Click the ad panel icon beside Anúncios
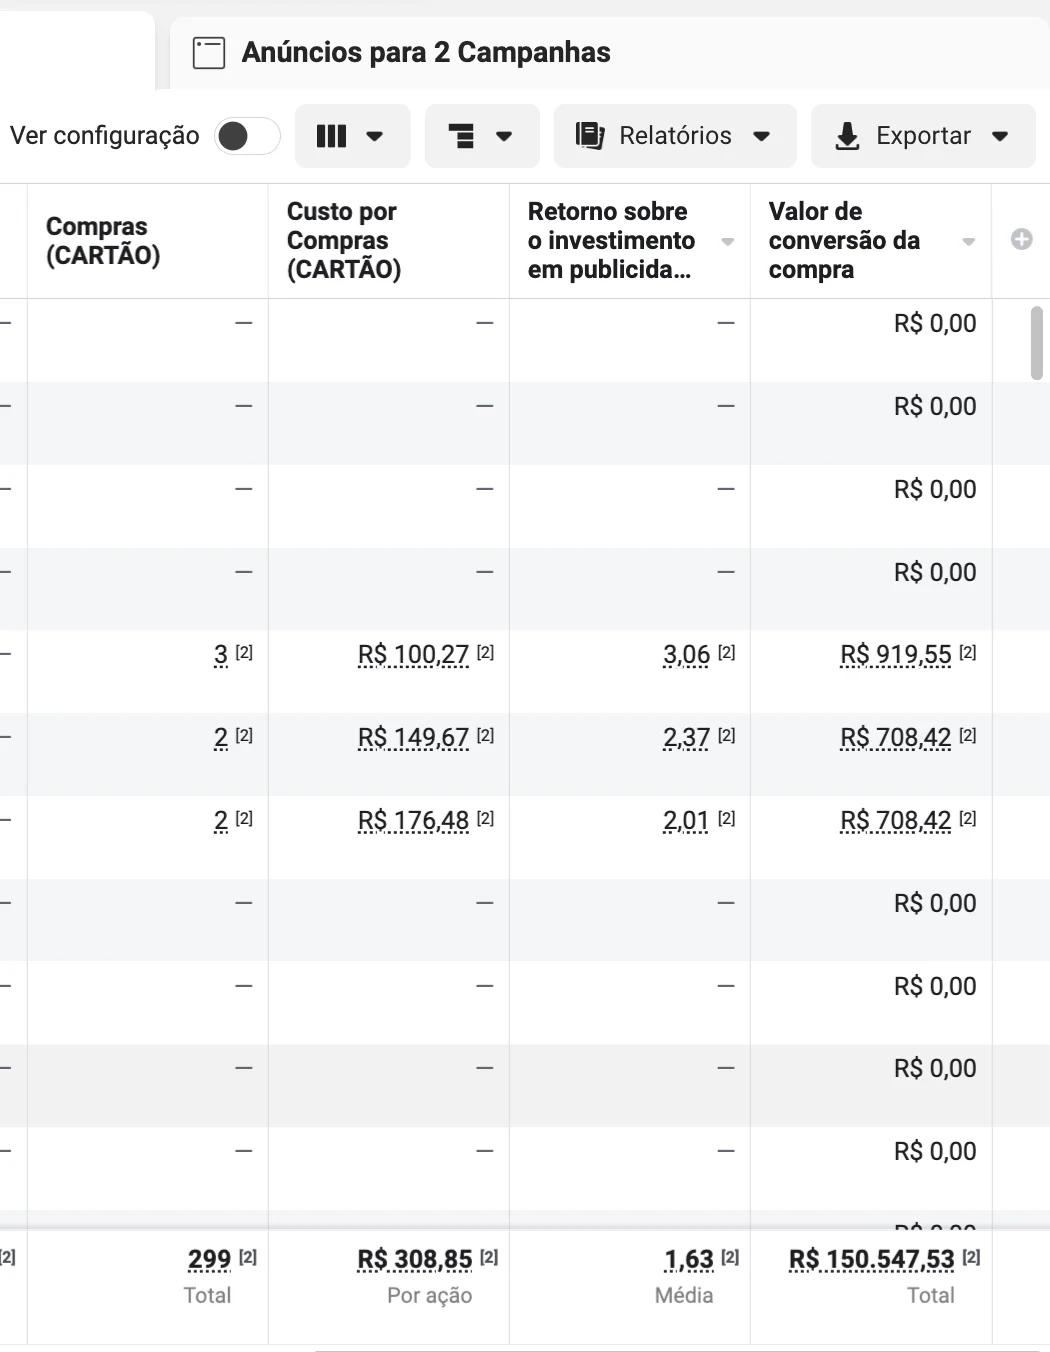The image size is (1050, 1352). (x=208, y=53)
